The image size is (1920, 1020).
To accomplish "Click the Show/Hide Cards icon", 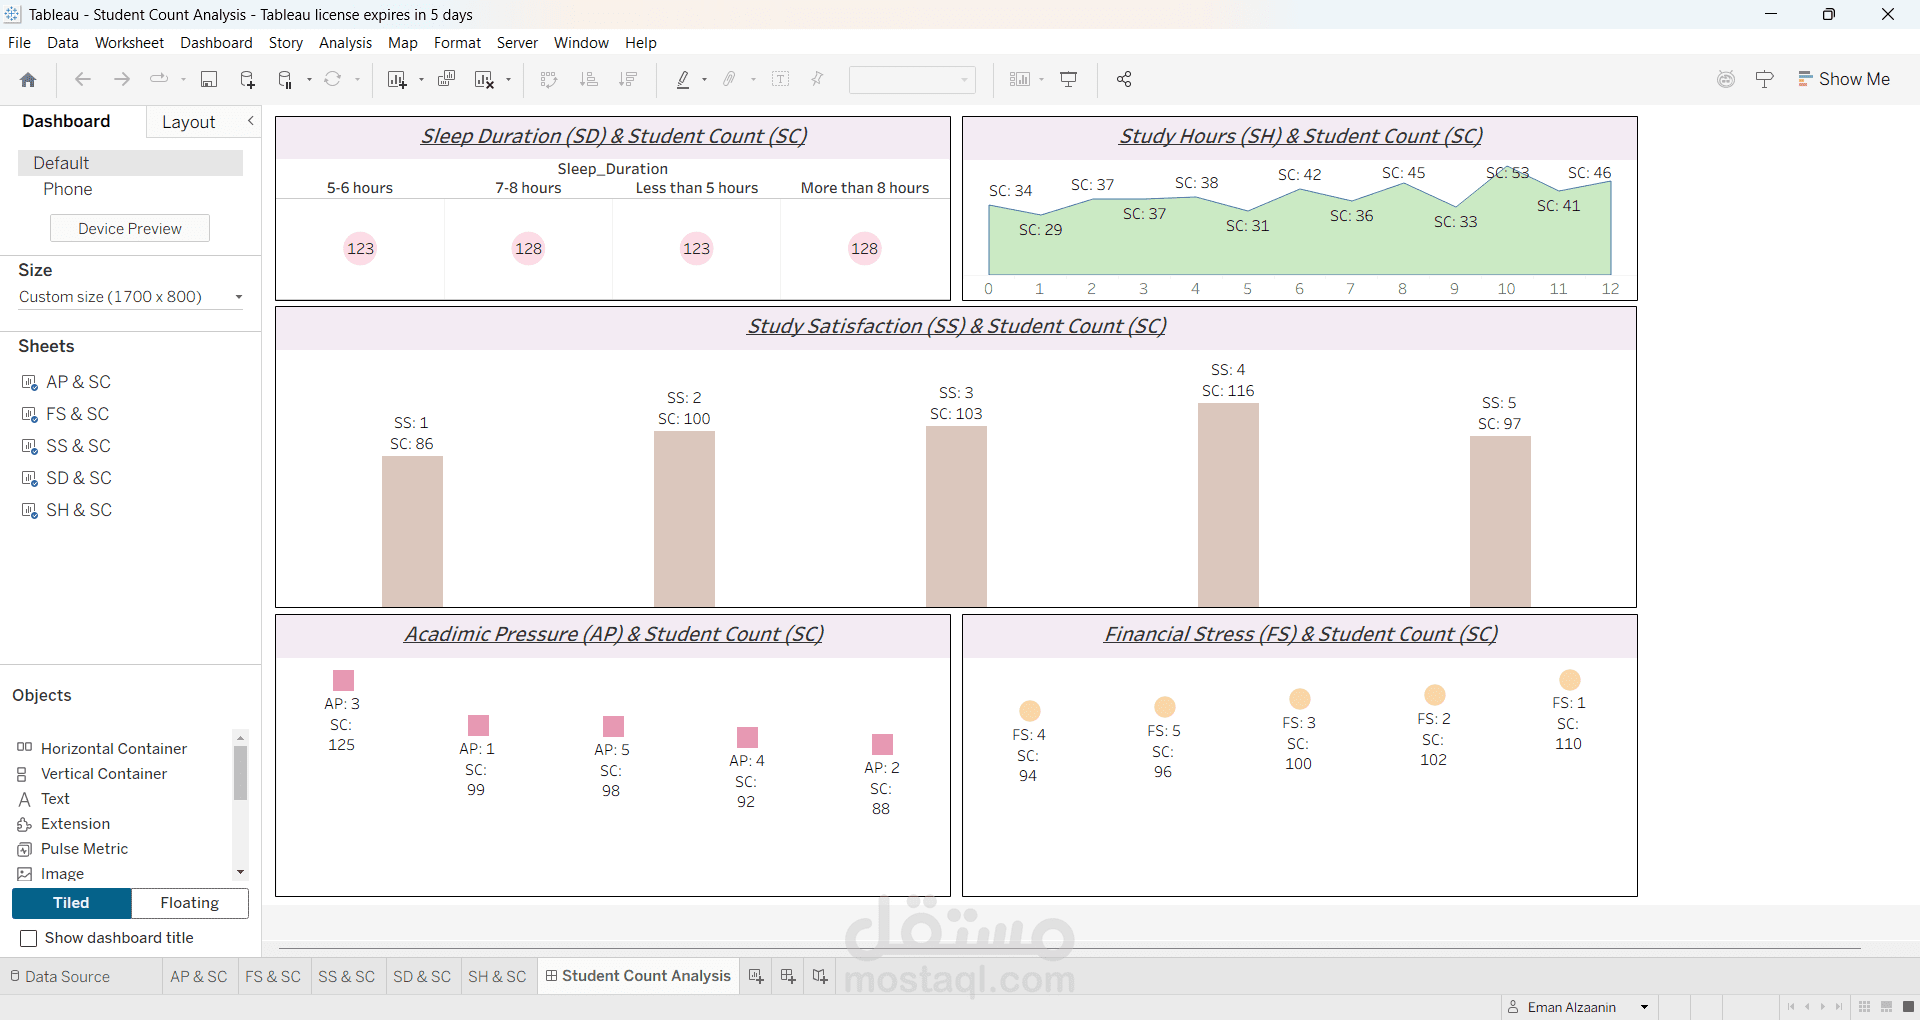I will coord(1020,79).
